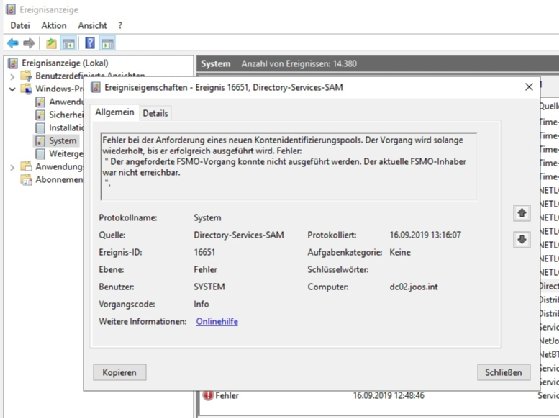Open the Datei menu

click(x=20, y=25)
